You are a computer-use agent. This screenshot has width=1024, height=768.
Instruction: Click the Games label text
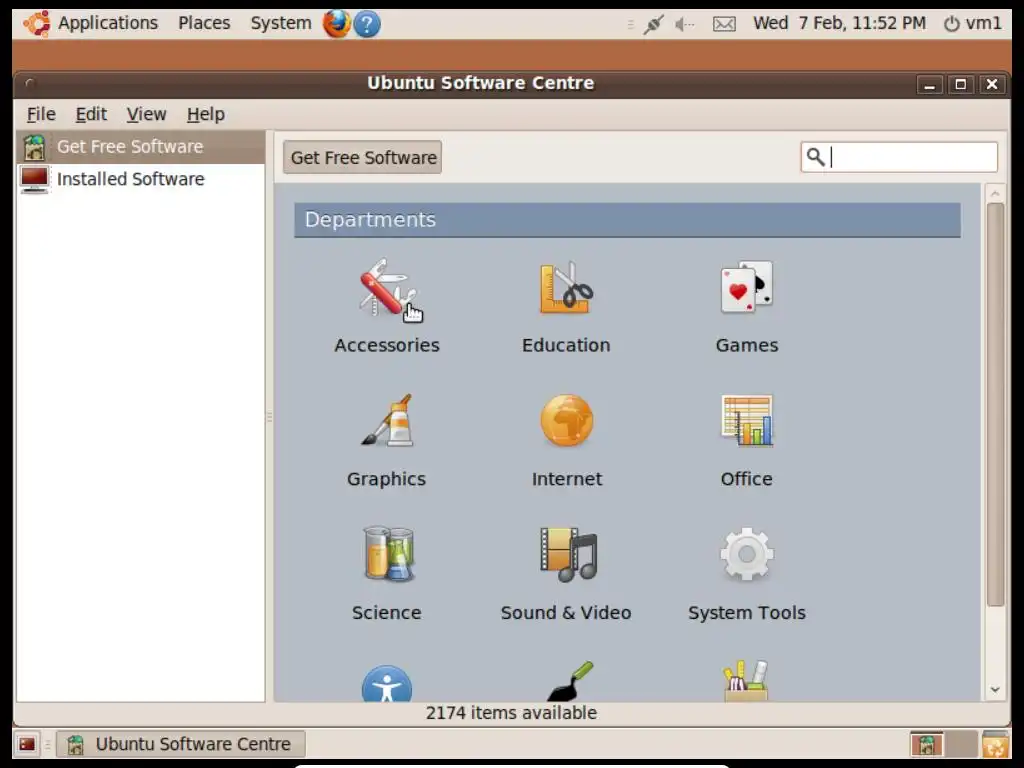tap(746, 345)
